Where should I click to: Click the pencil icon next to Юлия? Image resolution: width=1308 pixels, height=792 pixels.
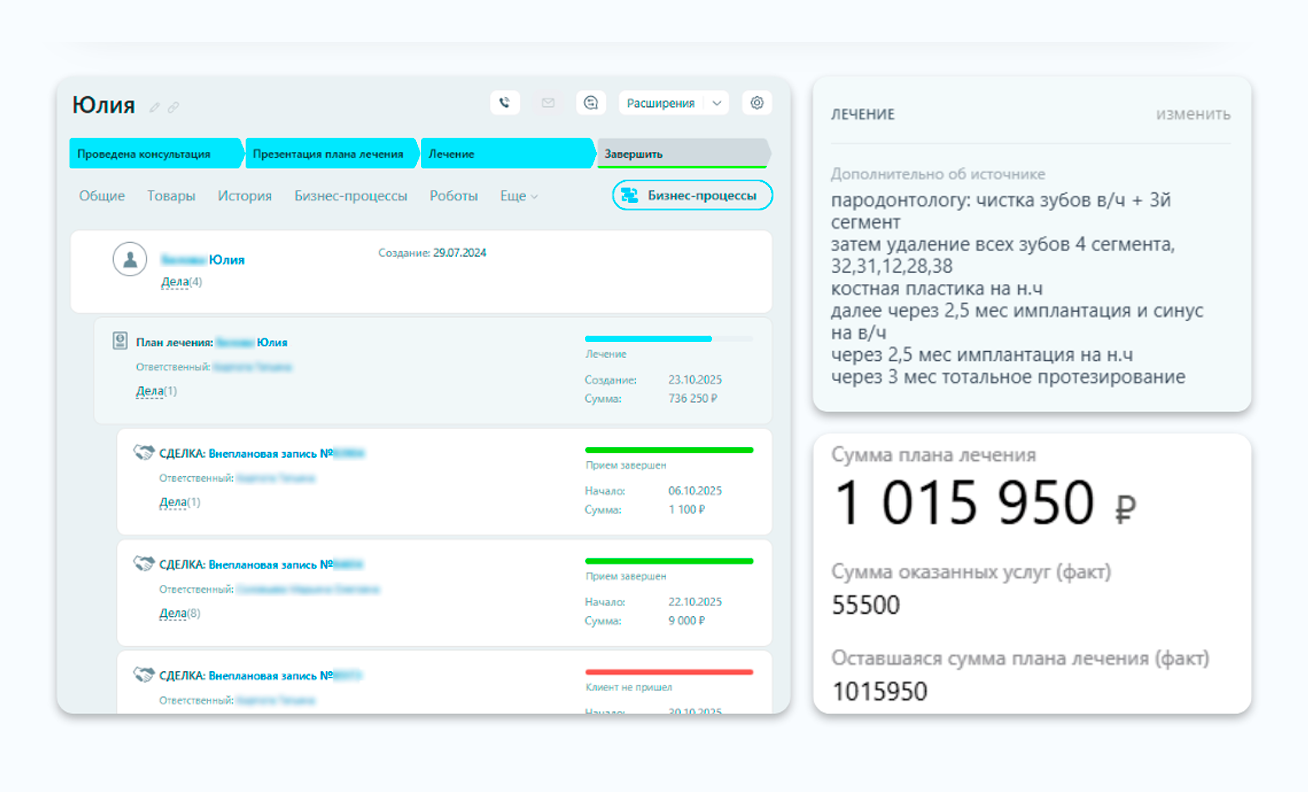tap(154, 107)
